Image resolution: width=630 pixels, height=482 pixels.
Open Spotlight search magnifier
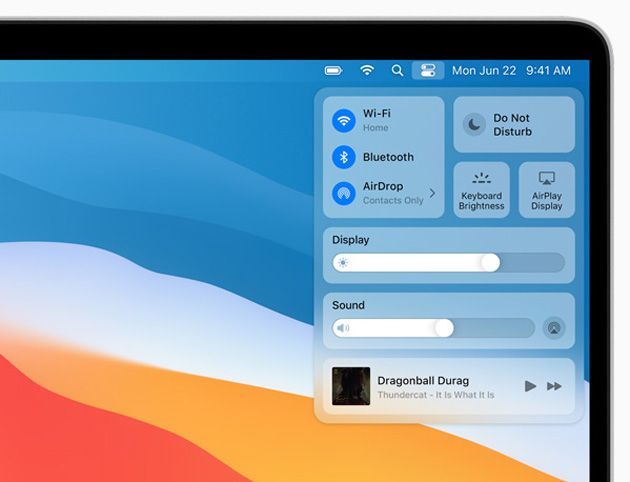[397, 71]
